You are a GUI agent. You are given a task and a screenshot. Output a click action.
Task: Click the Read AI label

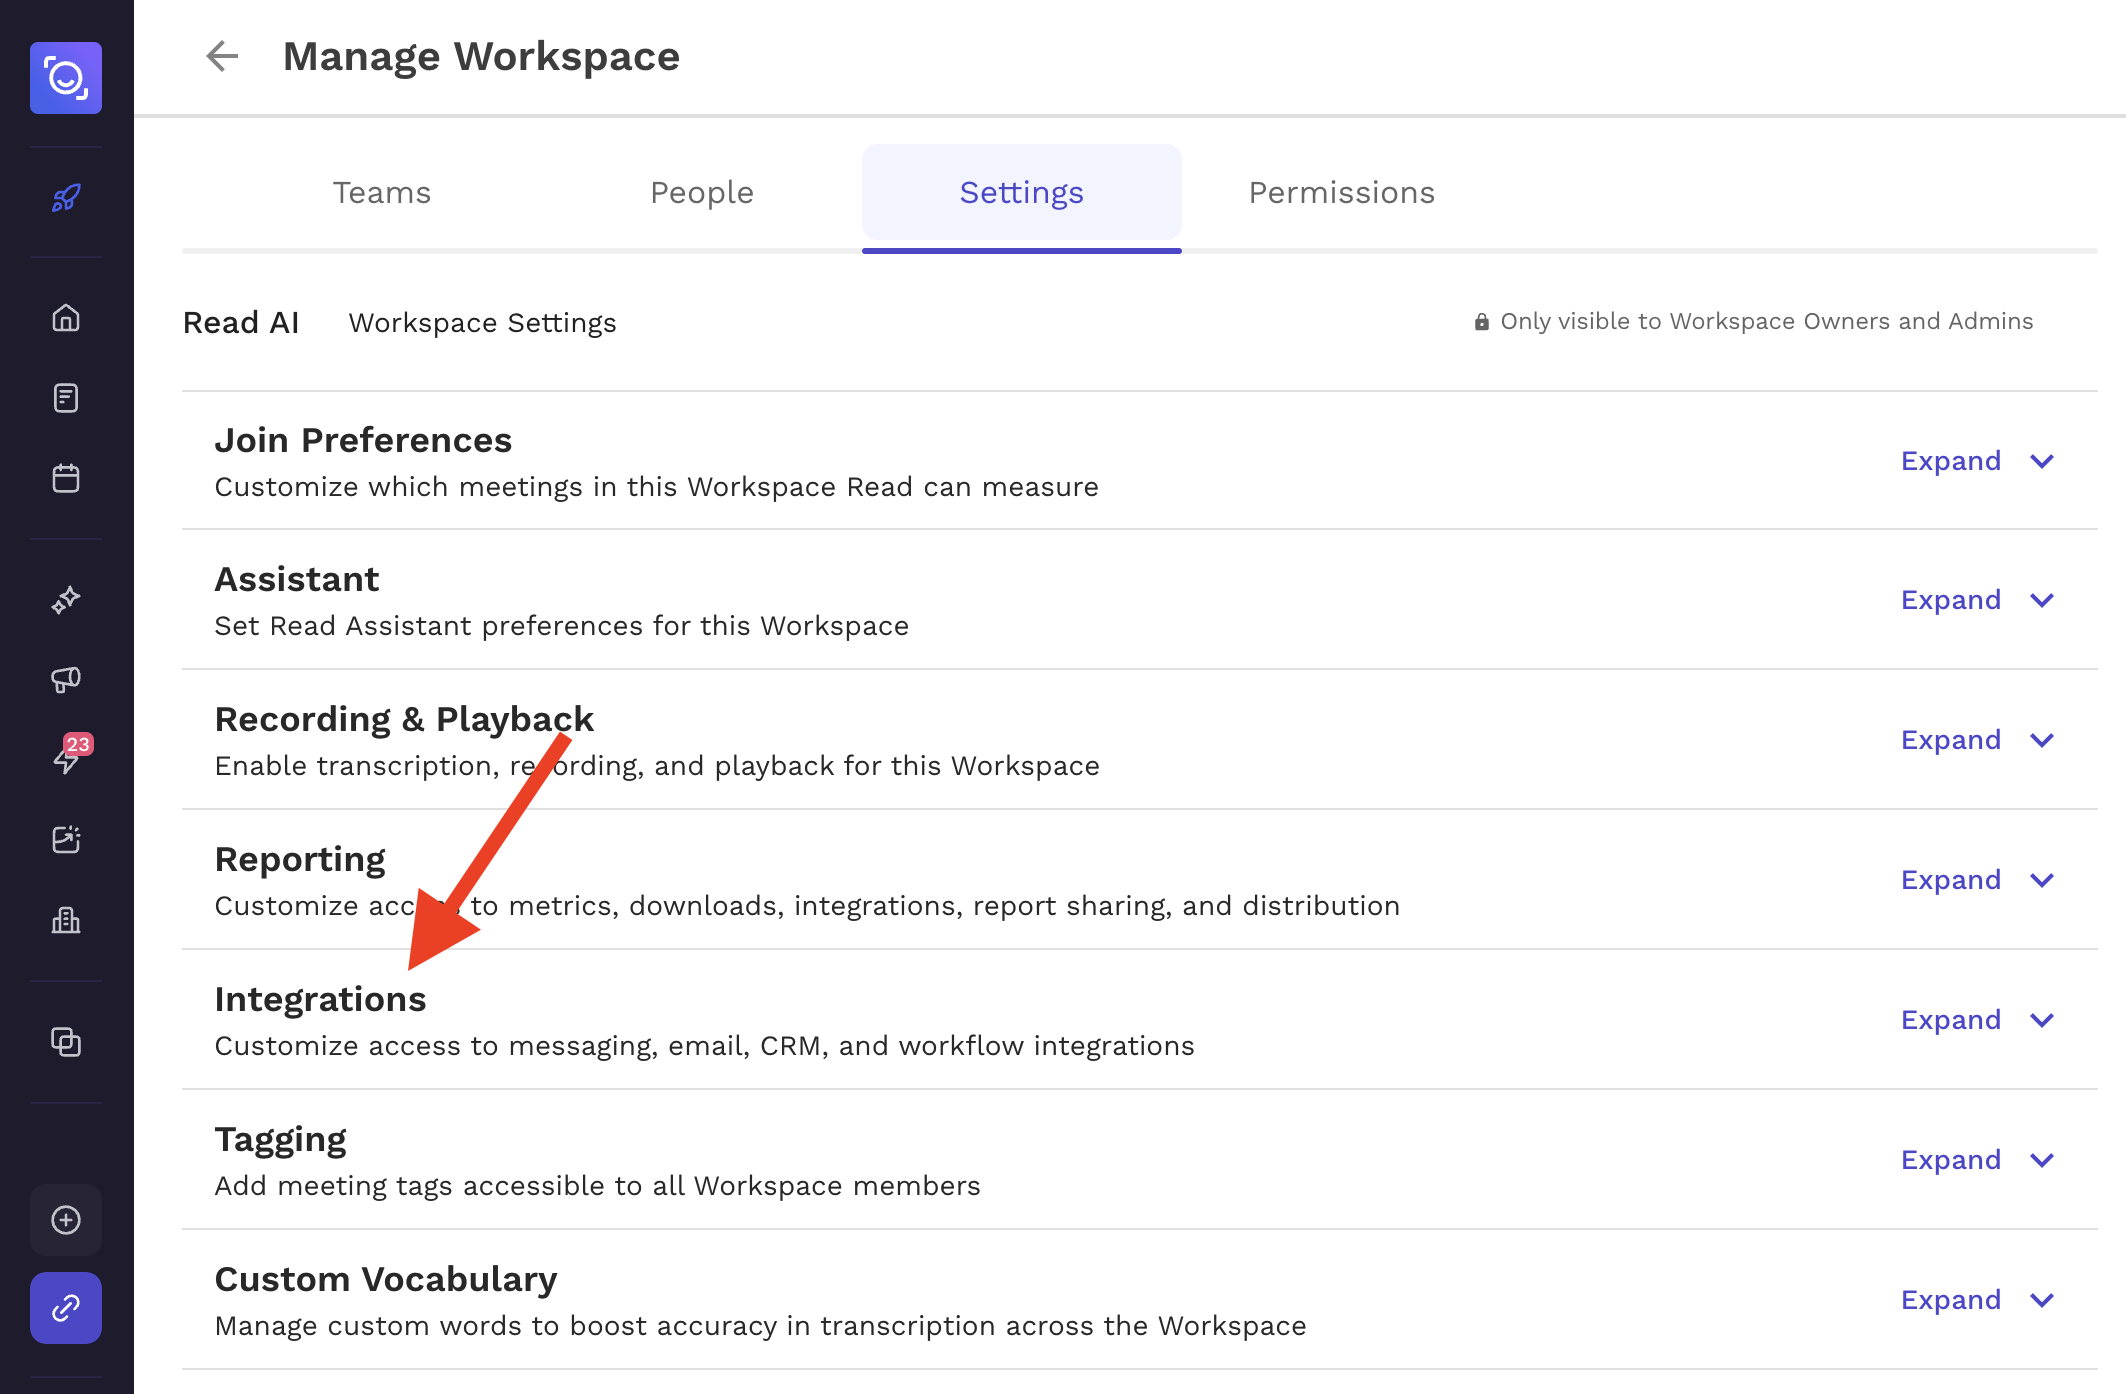click(x=241, y=323)
